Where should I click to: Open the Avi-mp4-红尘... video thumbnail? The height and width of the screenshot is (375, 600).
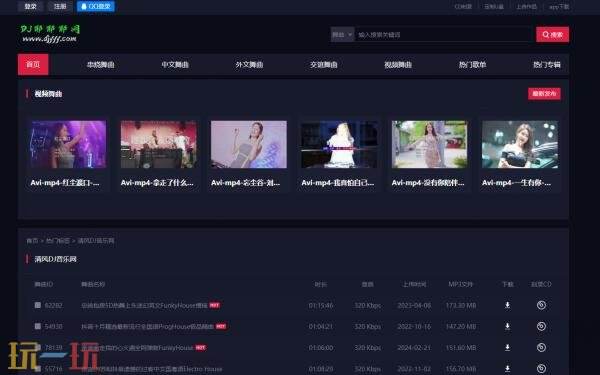(x=68, y=144)
